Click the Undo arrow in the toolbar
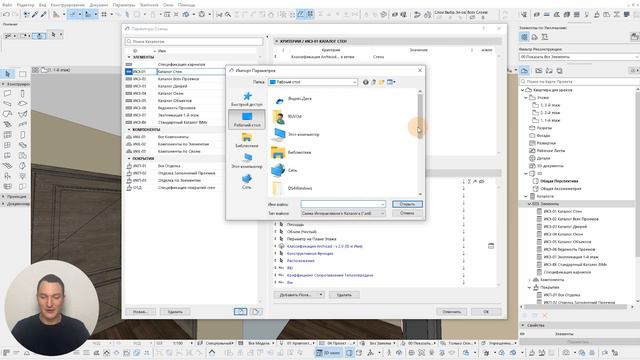 coord(6,14)
